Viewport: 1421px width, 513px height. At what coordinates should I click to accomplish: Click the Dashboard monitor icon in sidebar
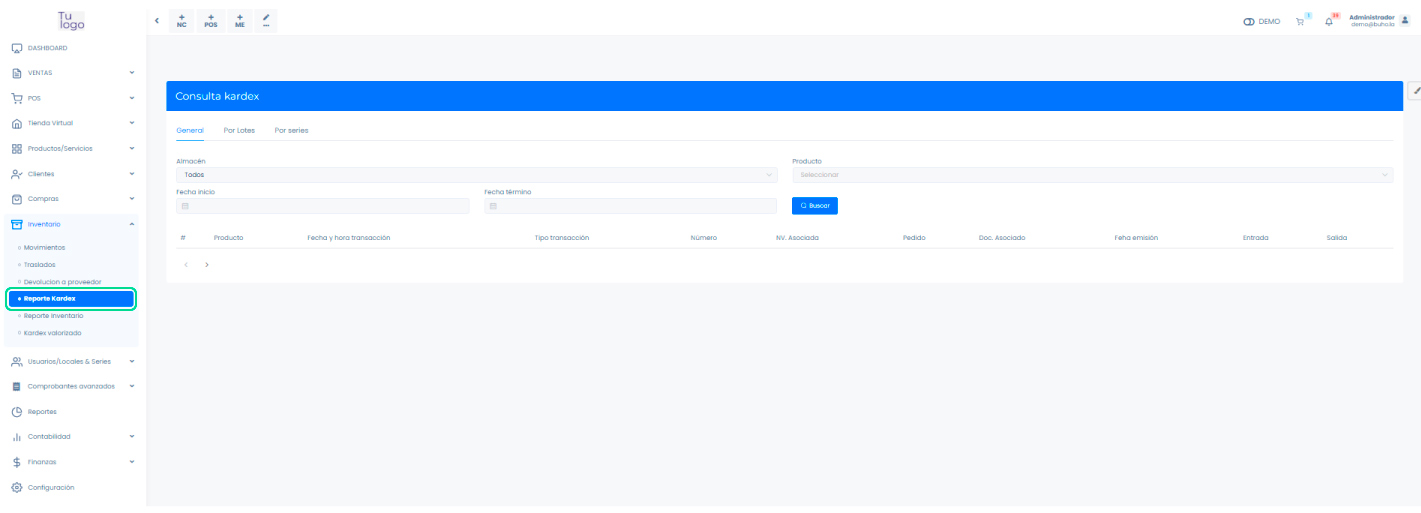pyautogui.click(x=17, y=48)
